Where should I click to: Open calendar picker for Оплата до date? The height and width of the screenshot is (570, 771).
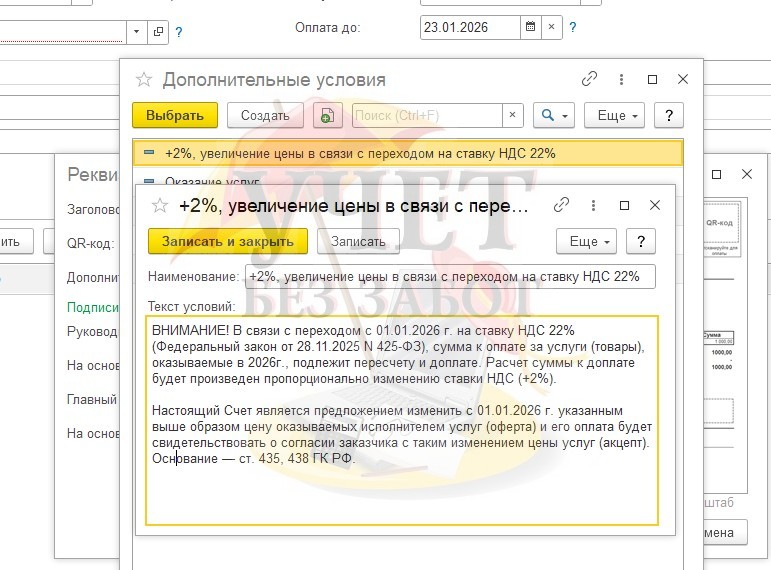(530, 28)
